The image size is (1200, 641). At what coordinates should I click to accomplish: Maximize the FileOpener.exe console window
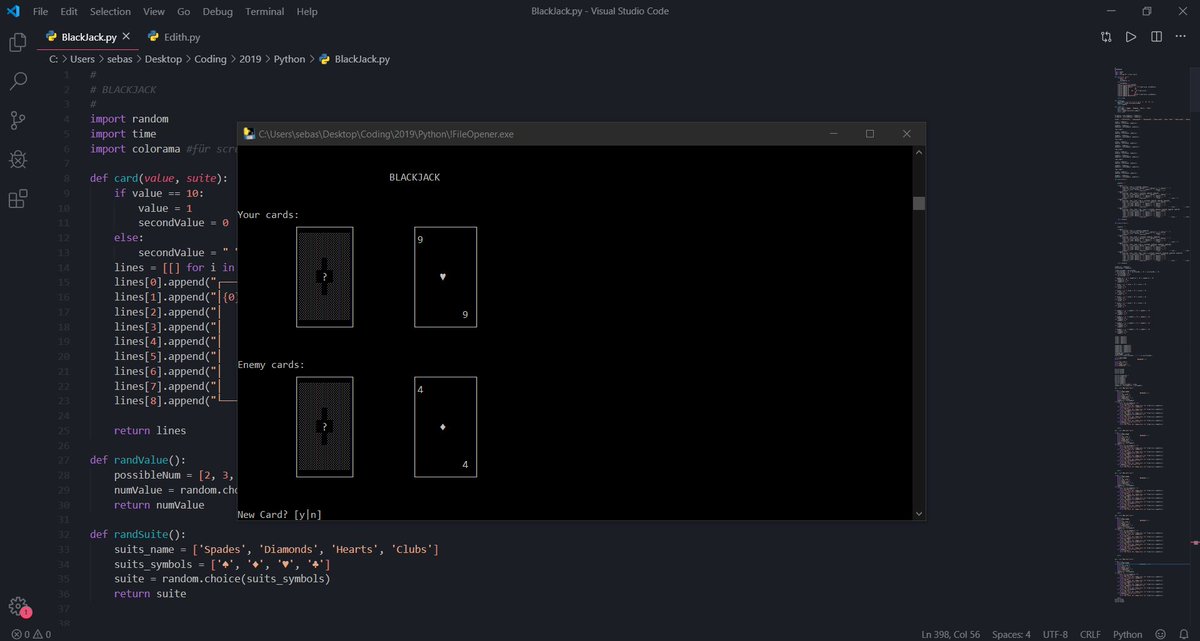tap(869, 133)
